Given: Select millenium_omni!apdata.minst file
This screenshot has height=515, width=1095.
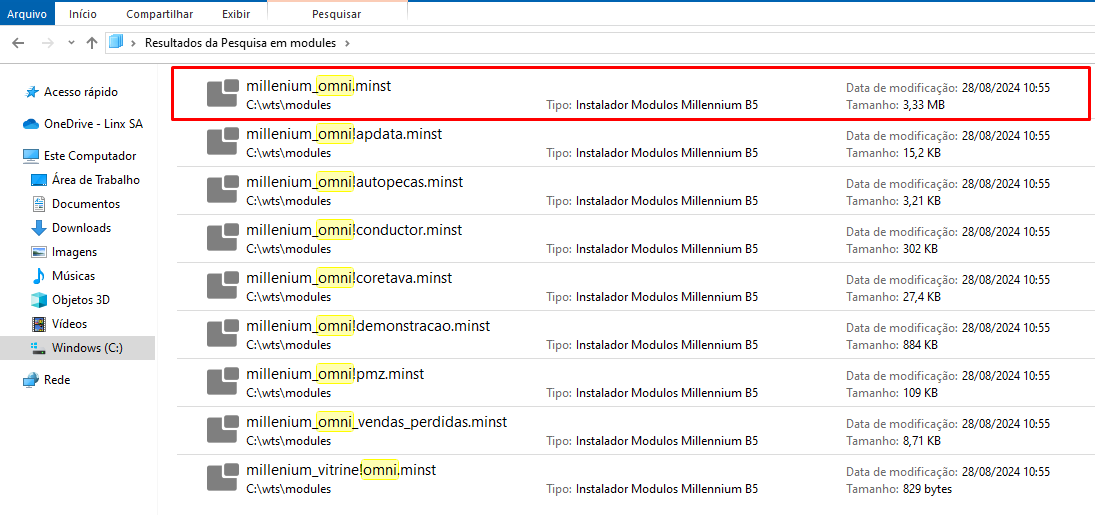Looking at the screenshot, I should point(344,133).
